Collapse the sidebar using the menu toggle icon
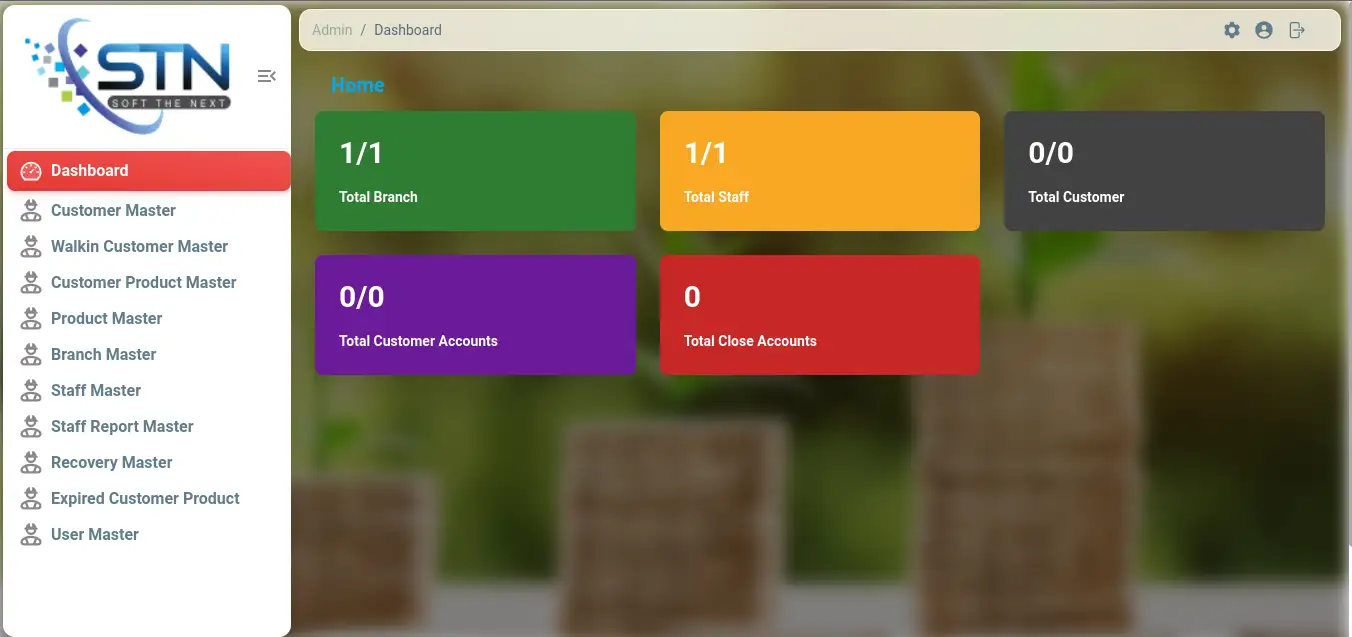Image resolution: width=1352 pixels, height=637 pixels. coord(266,76)
